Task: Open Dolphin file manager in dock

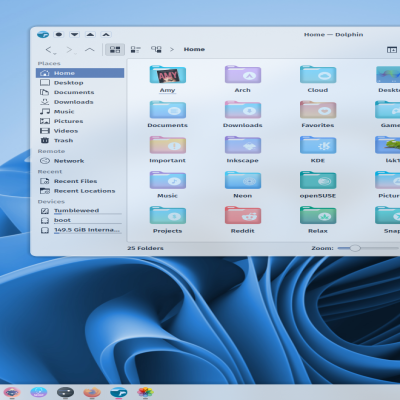Action: tap(119, 392)
